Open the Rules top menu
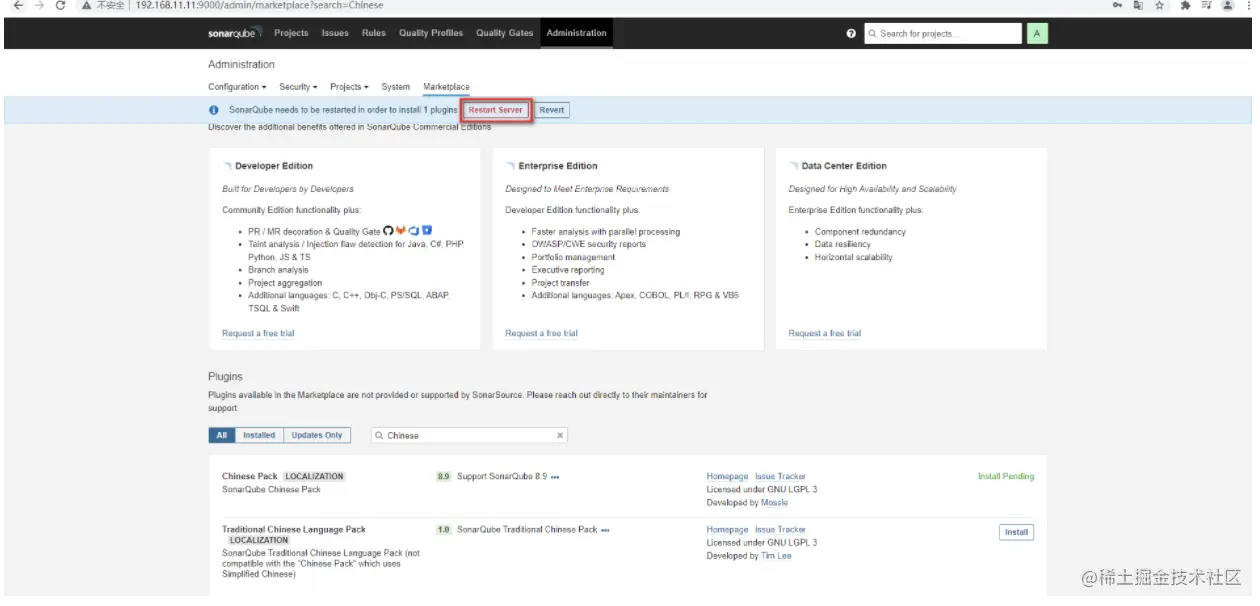The width and height of the screenshot is (1260, 606). [x=374, y=33]
